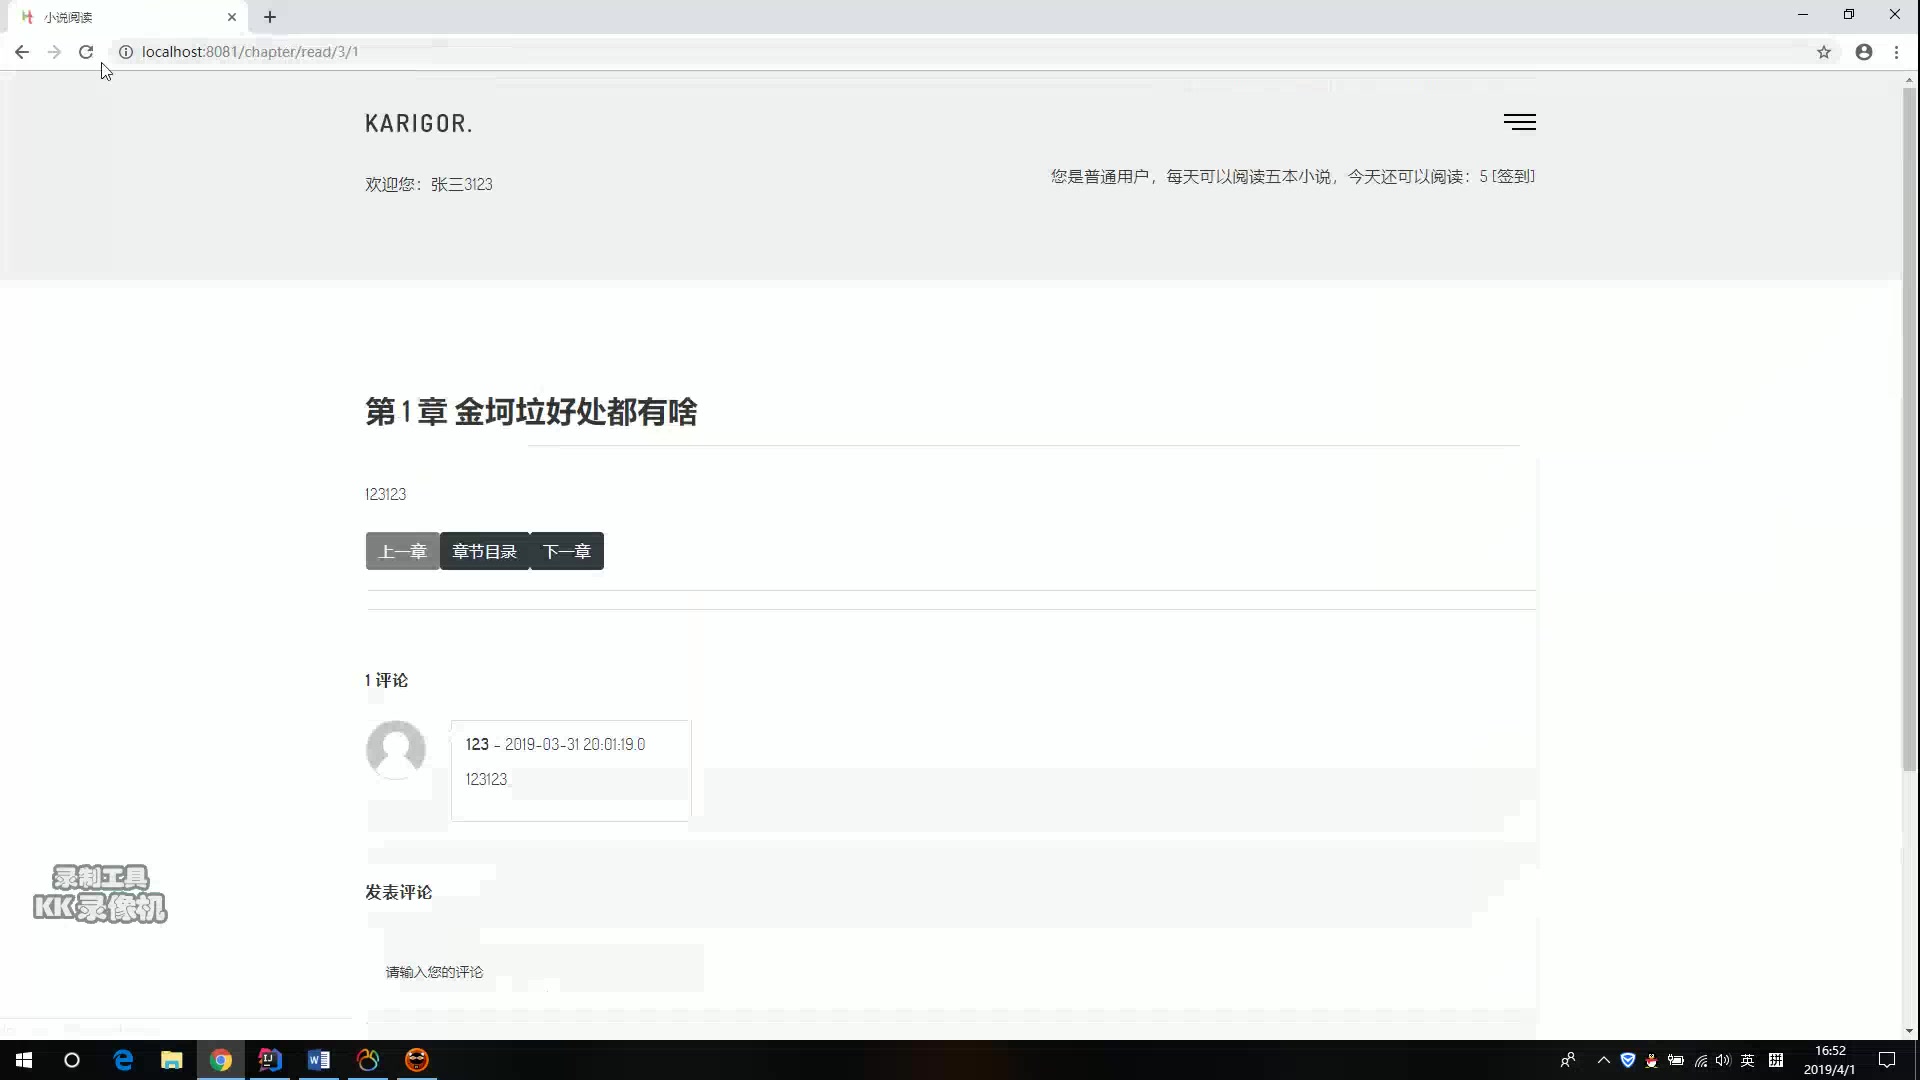The height and width of the screenshot is (1080, 1920).
Task: Switch to Word in taskbar
Action: [x=319, y=1060]
